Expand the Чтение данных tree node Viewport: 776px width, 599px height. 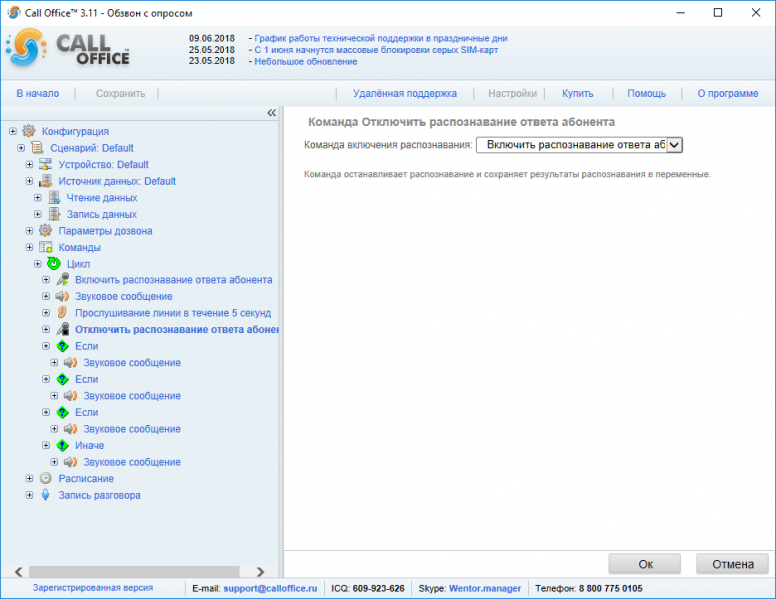[38, 198]
